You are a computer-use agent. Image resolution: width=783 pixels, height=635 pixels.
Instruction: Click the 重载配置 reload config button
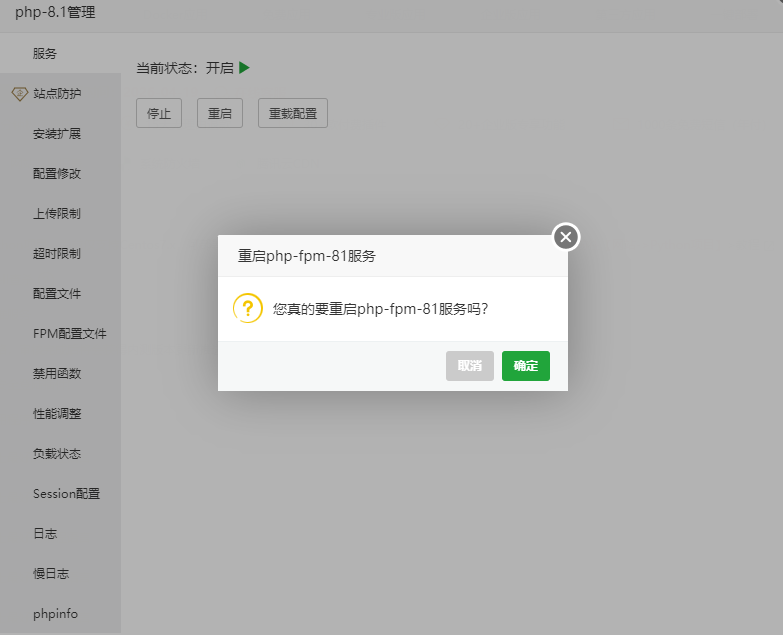pos(292,113)
